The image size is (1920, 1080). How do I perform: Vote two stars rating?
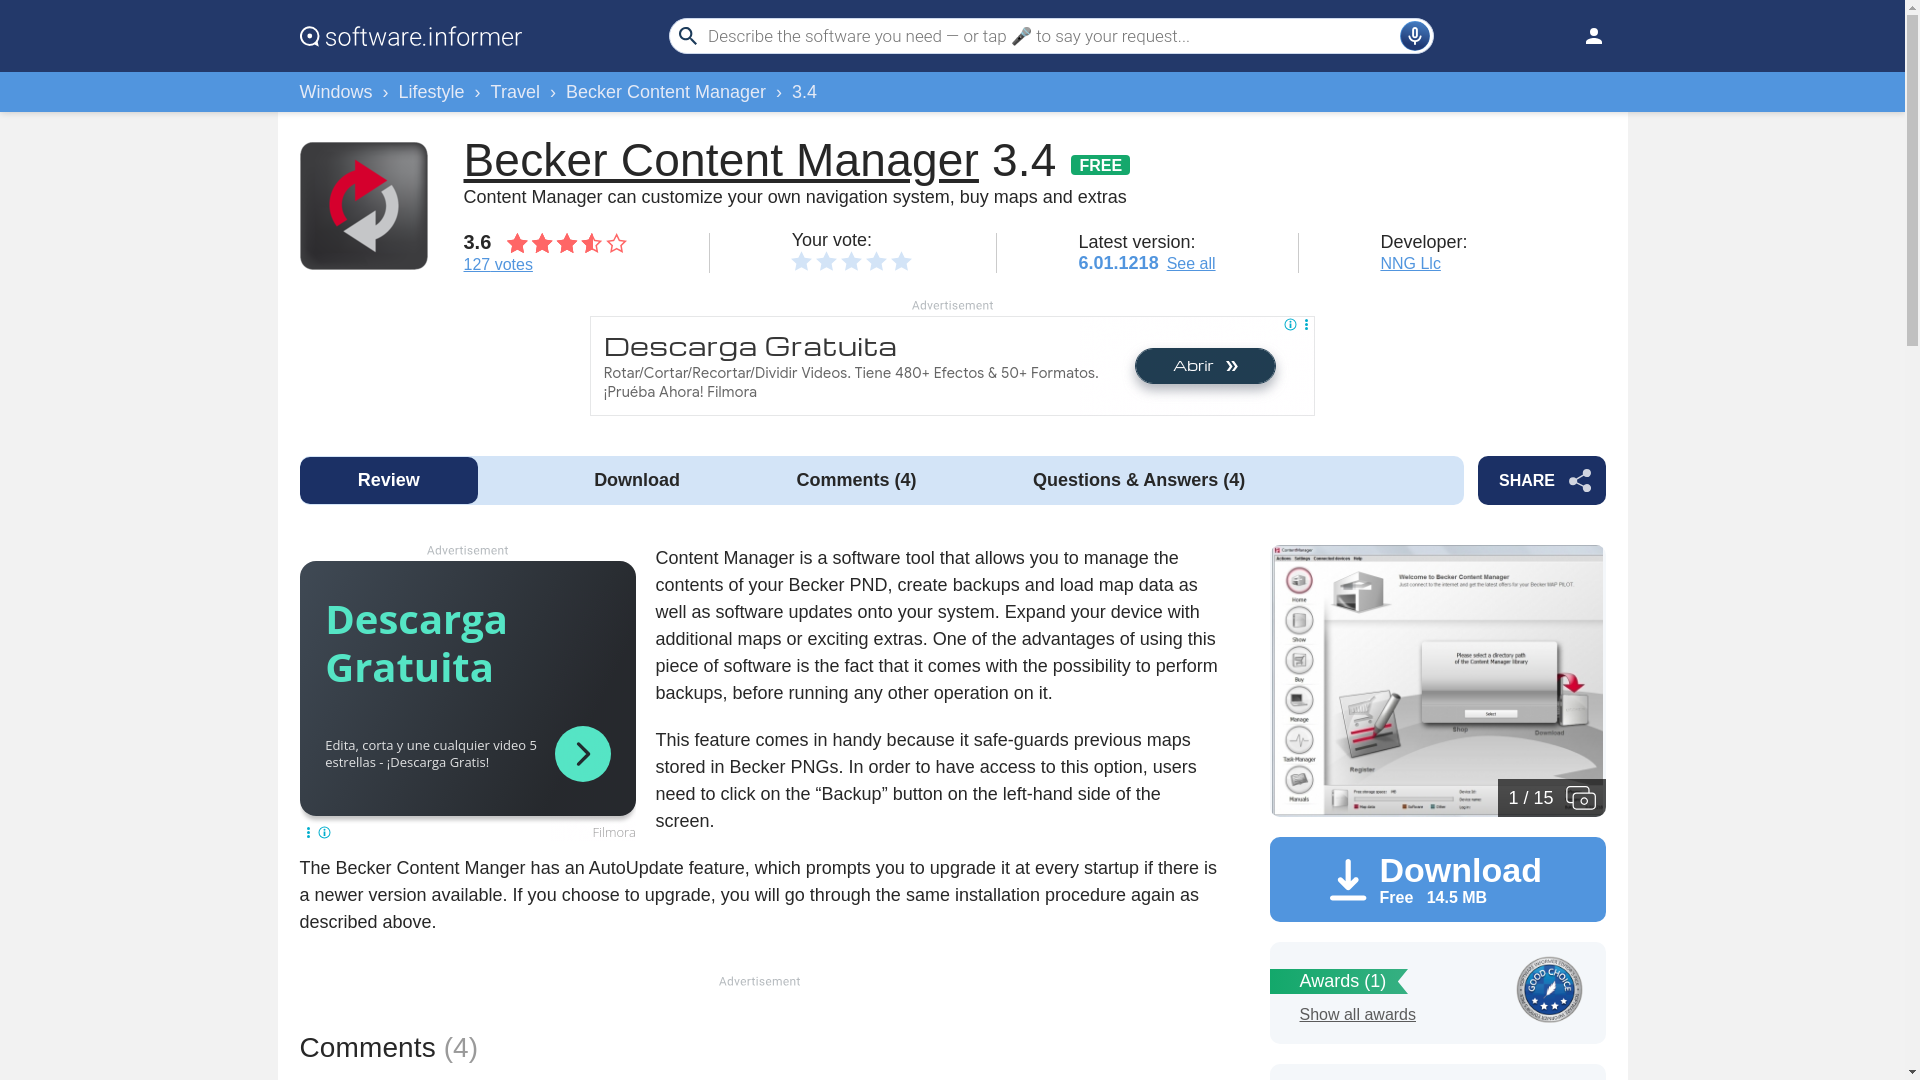826,261
